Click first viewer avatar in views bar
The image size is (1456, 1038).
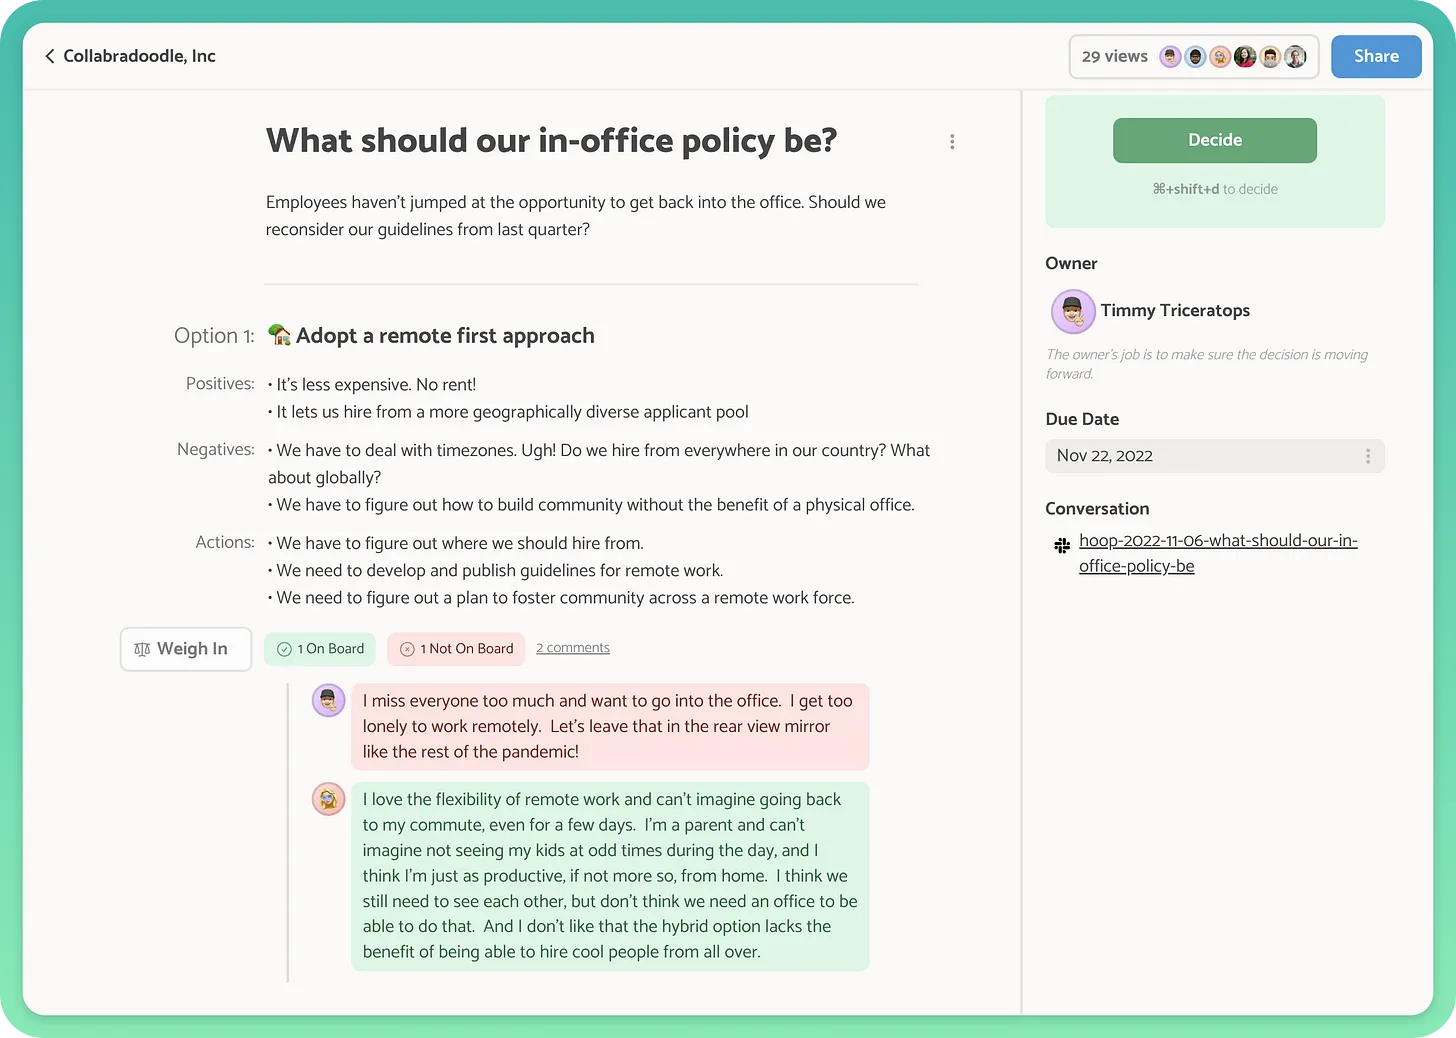click(1170, 57)
